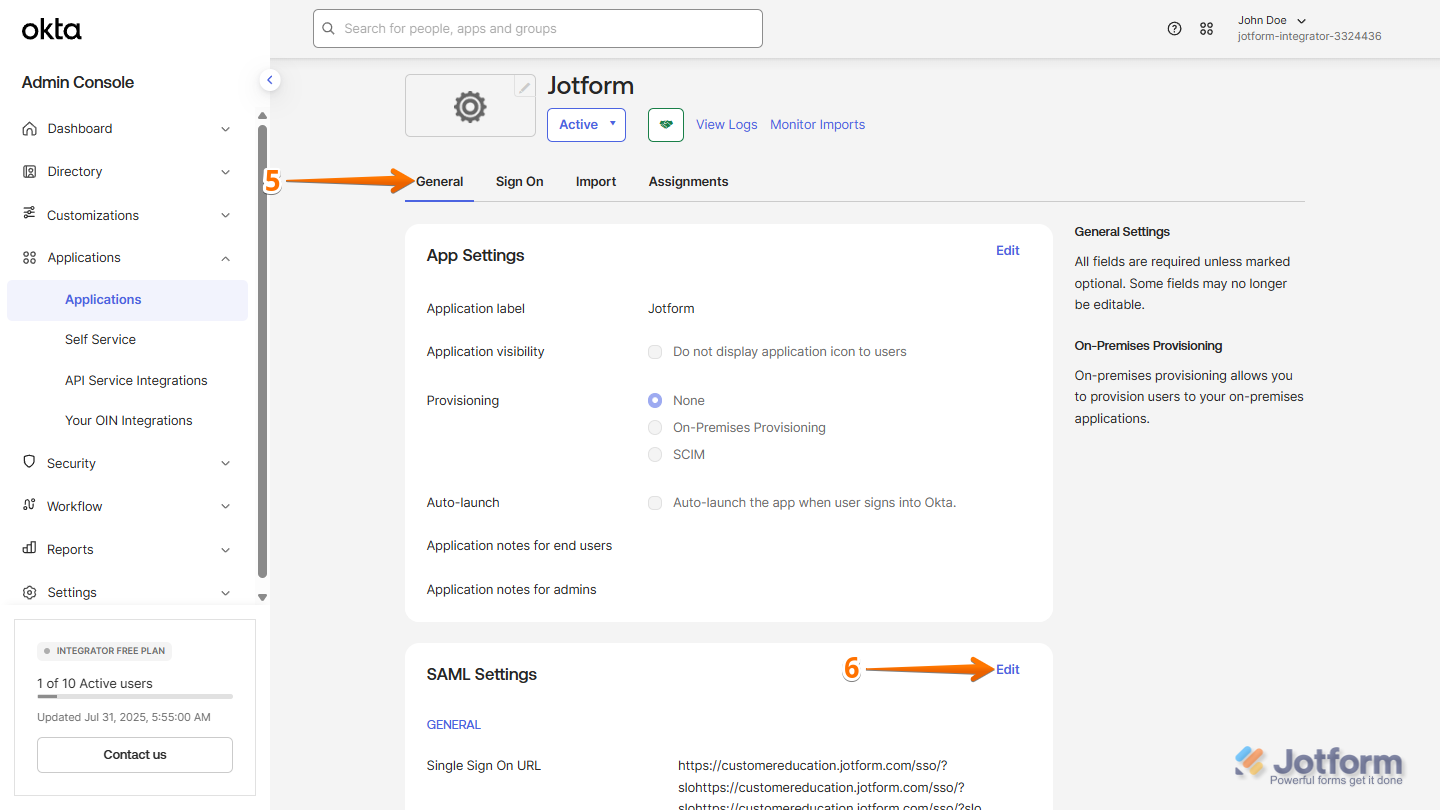Switch to the Sign On tab
This screenshot has width=1440, height=810.
coord(520,181)
